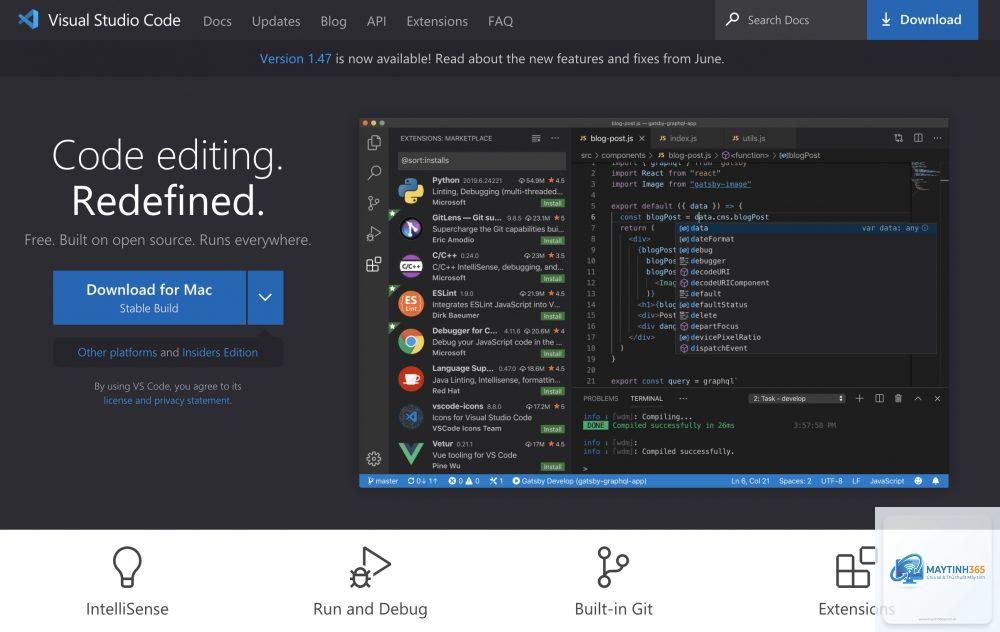Select Run icon in activity bar
The height and width of the screenshot is (632, 1000).
[374, 233]
